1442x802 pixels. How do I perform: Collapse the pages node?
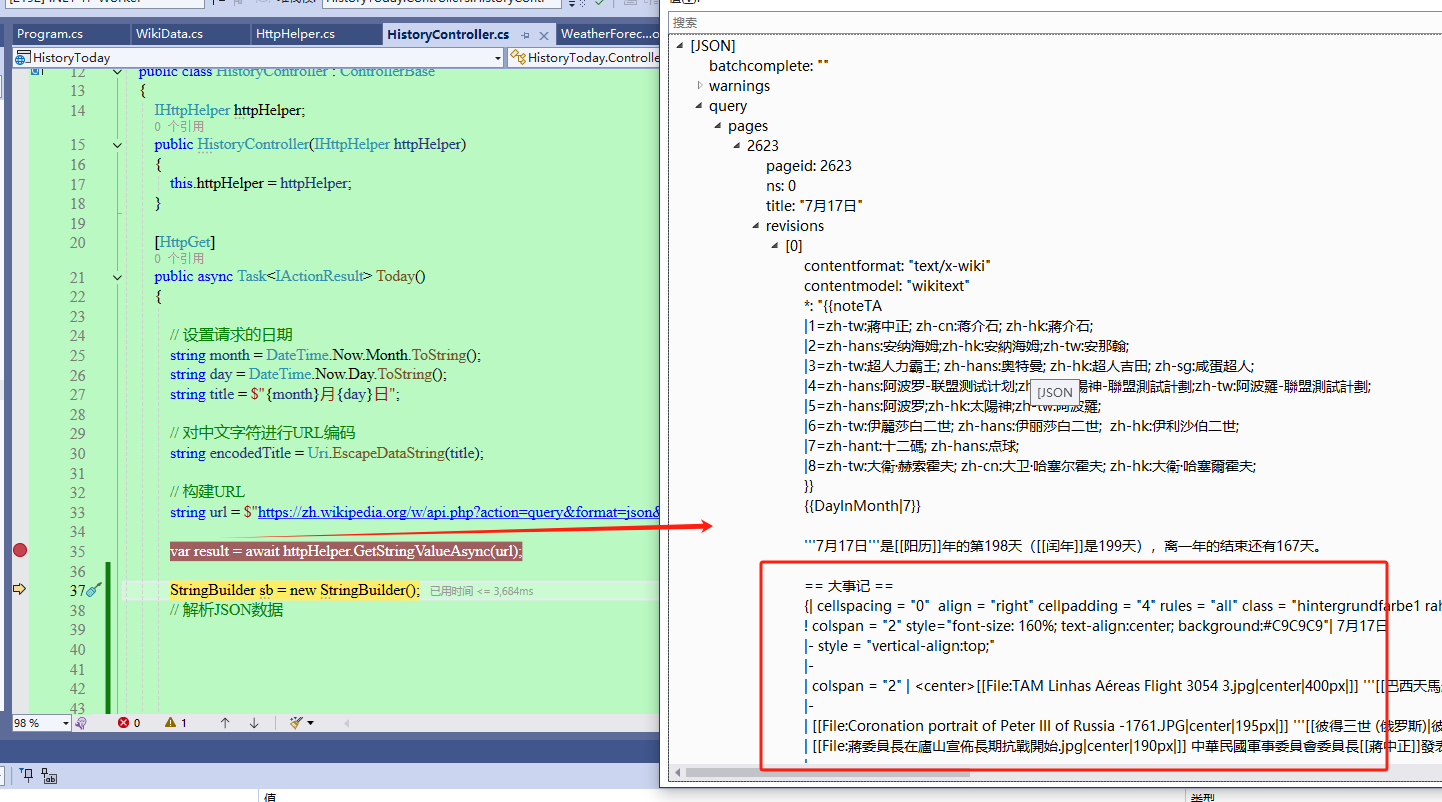pos(719,126)
